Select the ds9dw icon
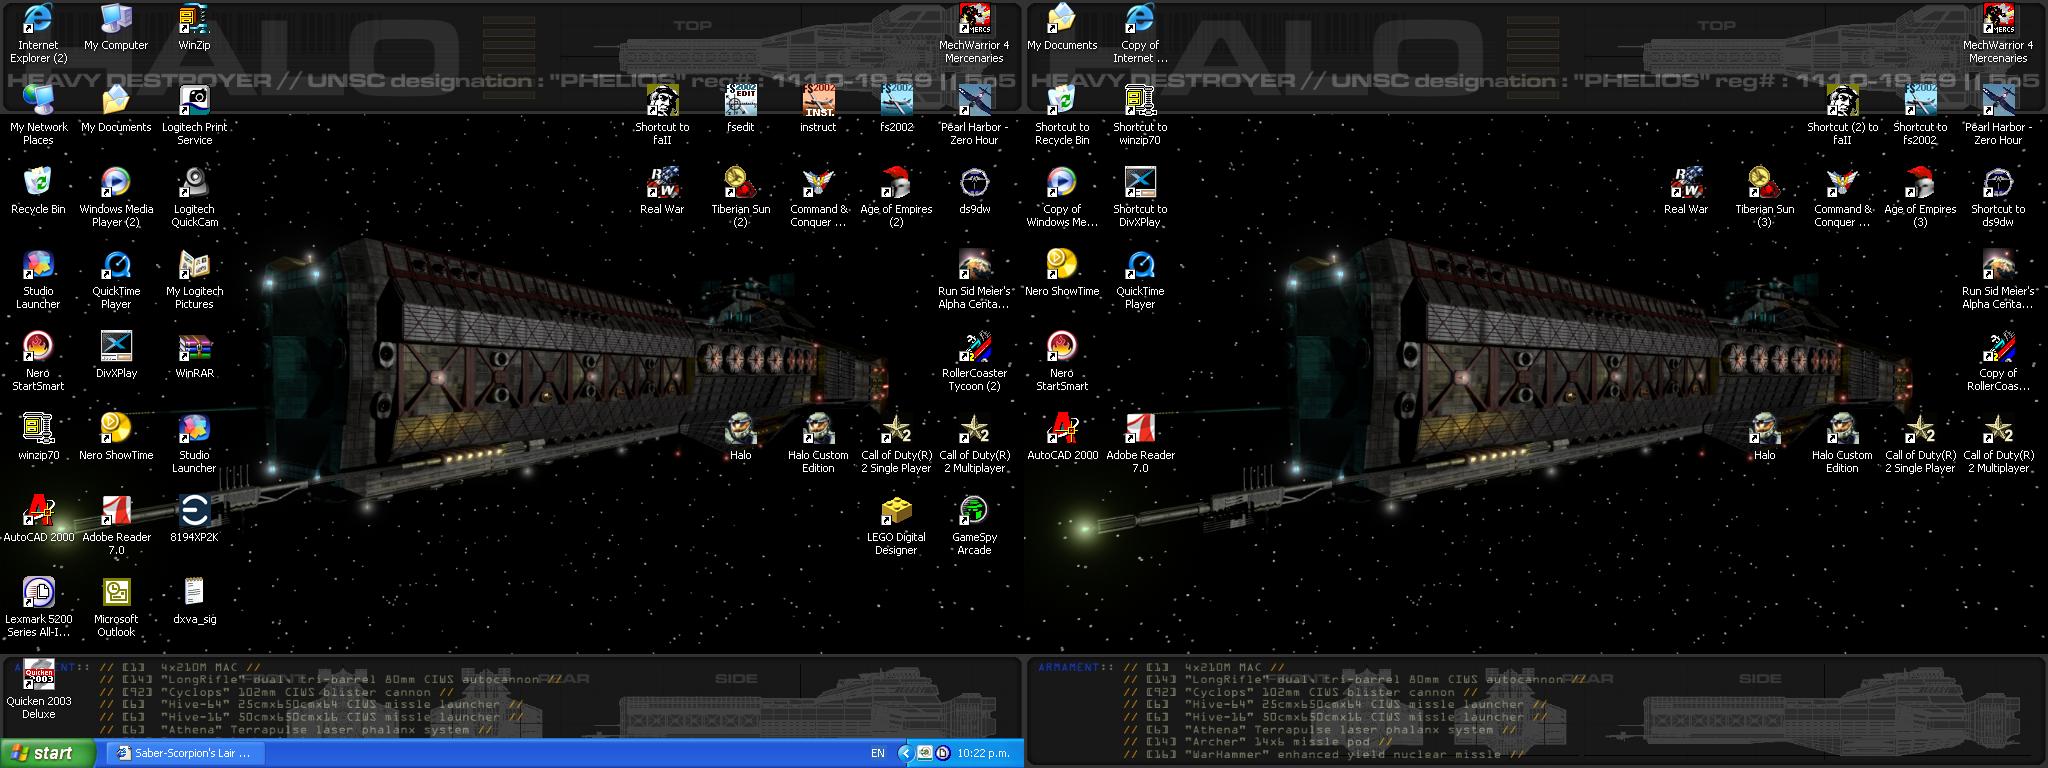The image size is (2048, 768). (x=974, y=191)
